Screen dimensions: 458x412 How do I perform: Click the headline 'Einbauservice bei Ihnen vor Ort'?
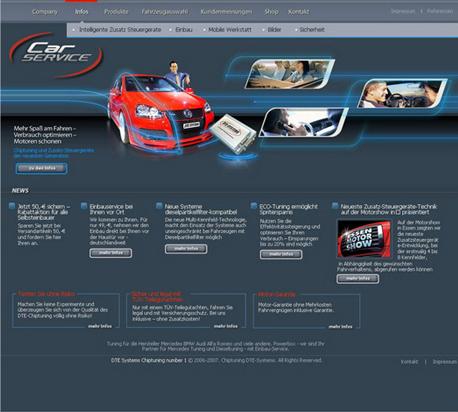click(111, 209)
